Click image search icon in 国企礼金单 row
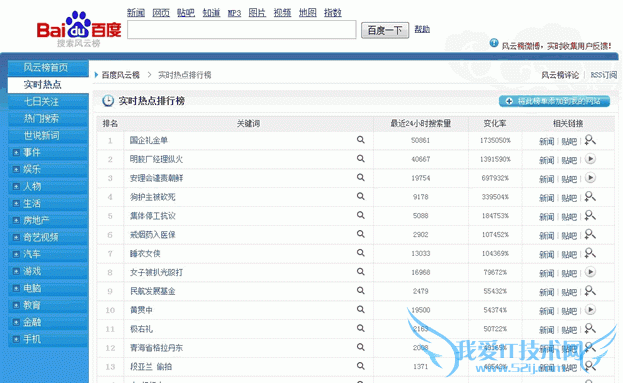 (x=590, y=140)
